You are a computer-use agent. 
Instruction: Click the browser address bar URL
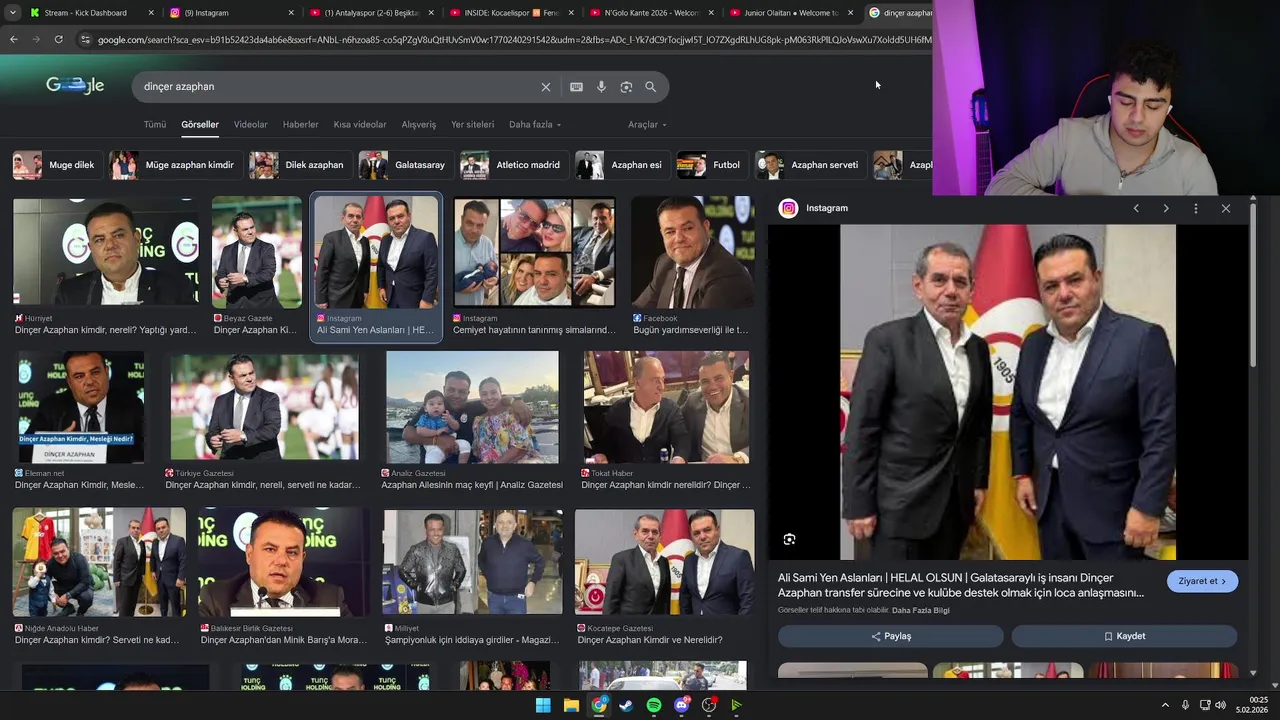click(515, 39)
